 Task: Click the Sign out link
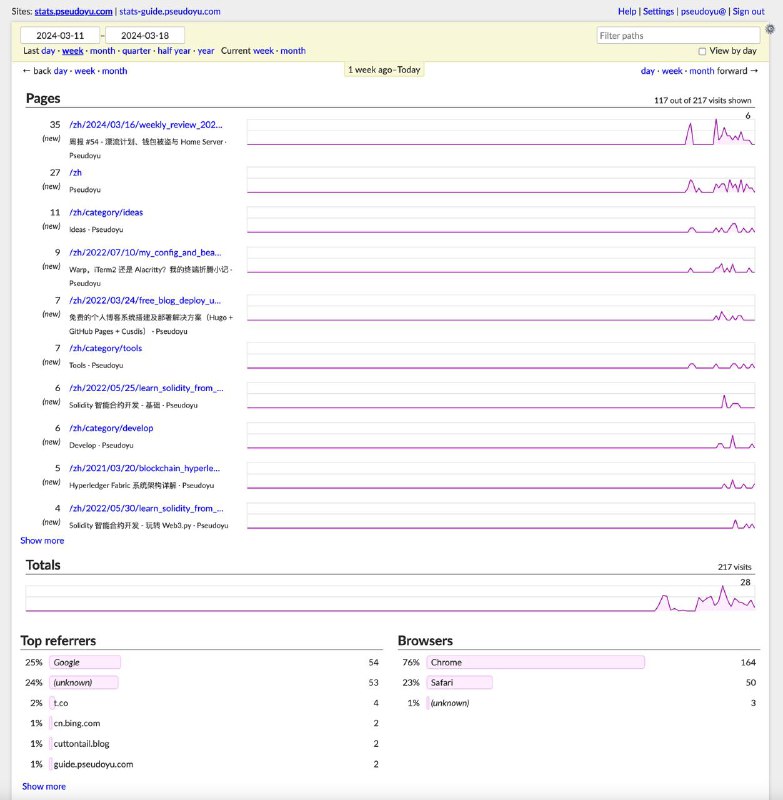pyautogui.click(x=748, y=11)
